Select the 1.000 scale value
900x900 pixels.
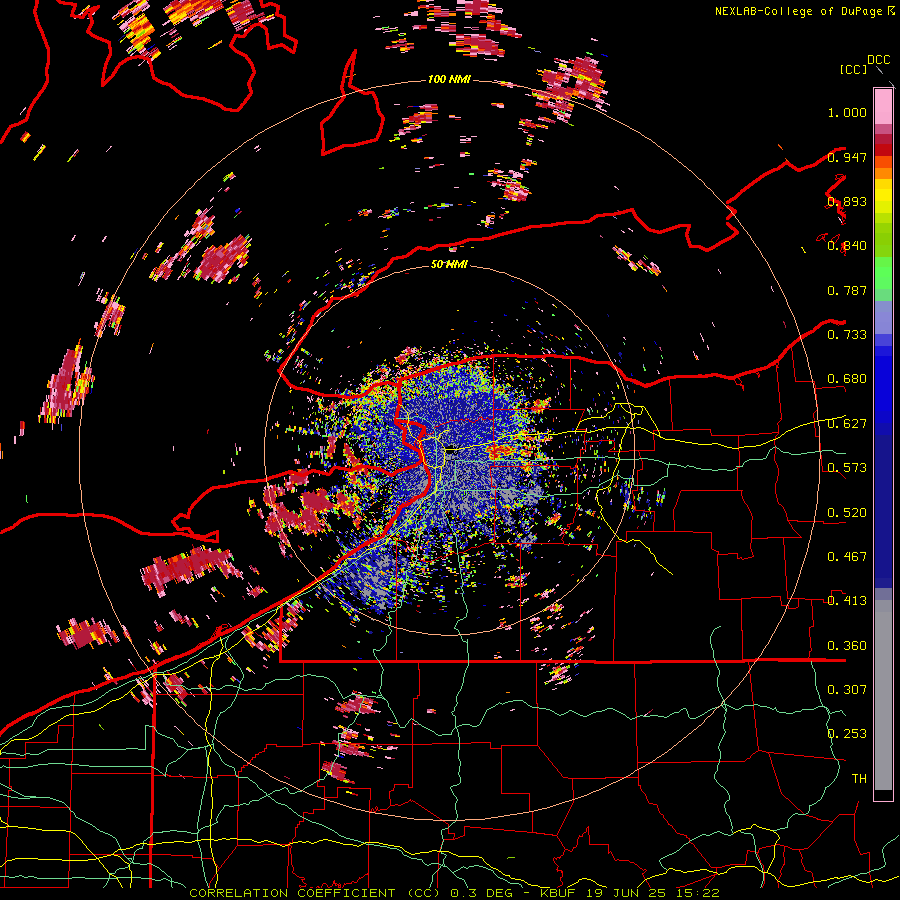click(x=847, y=112)
